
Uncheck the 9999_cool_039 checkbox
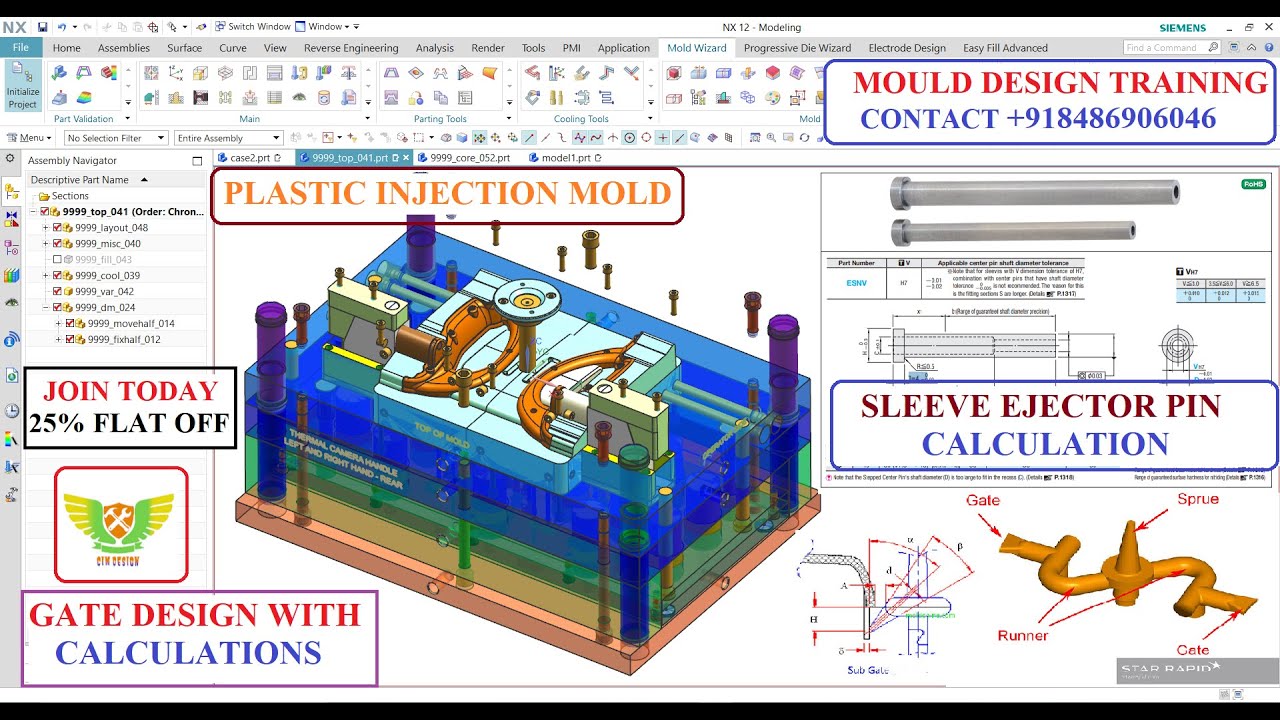(x=58, y=276)
